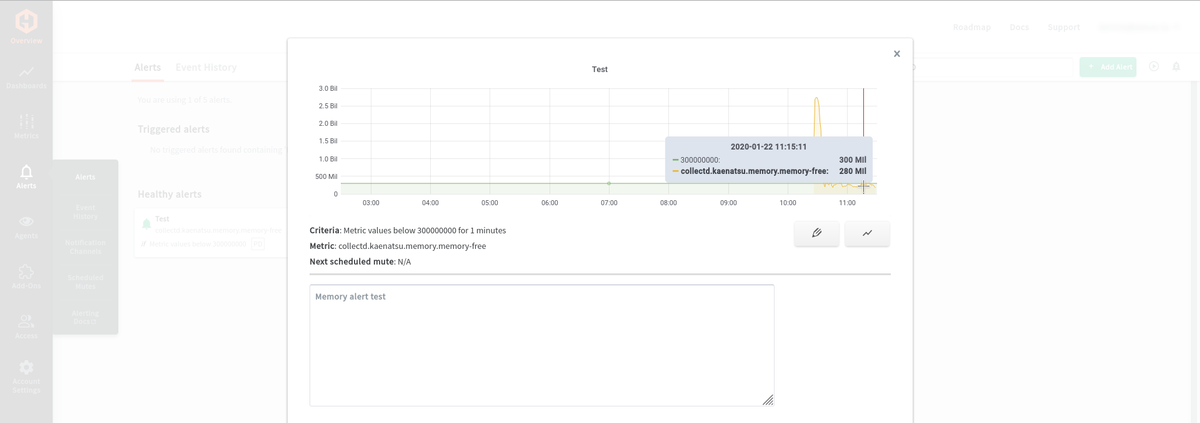Open the Docs link
The height and width of the screenshot is (423, 1200).
click(1019, 27)
